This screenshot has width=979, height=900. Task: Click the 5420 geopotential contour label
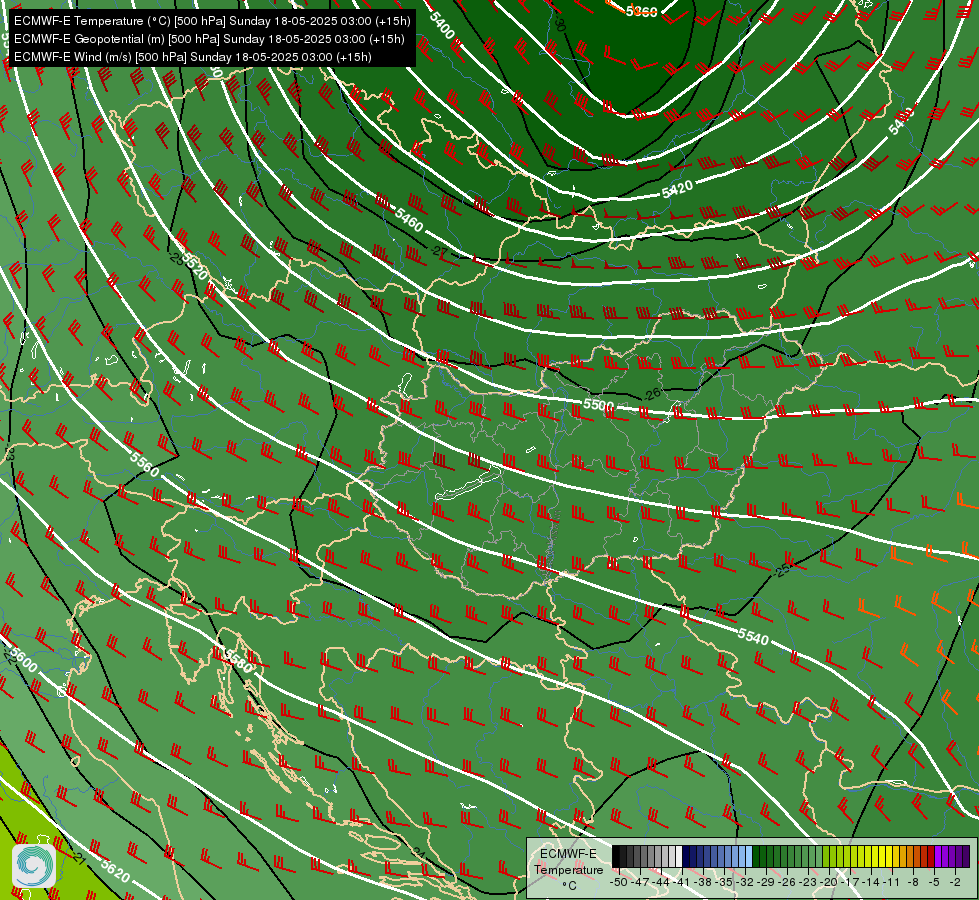[x=677, y=189]
